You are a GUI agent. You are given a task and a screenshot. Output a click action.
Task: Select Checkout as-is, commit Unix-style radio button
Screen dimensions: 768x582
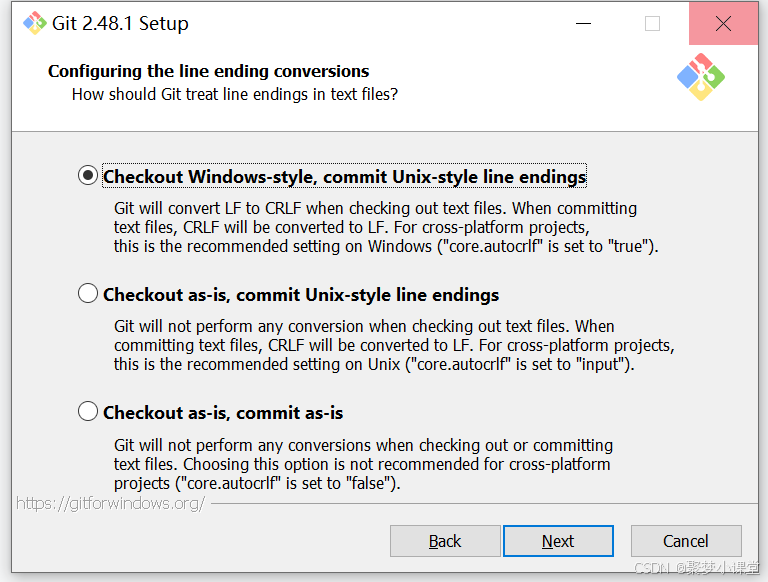[88, 293]
